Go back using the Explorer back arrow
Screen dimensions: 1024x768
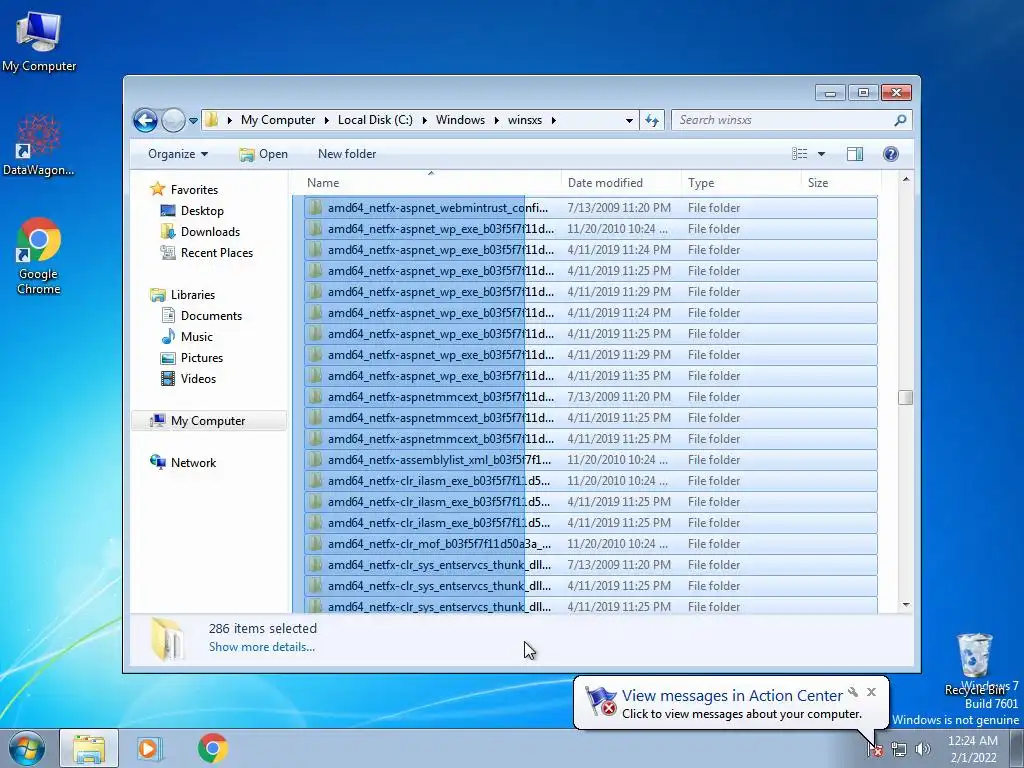pyautogui.click(x=145, y=120)
